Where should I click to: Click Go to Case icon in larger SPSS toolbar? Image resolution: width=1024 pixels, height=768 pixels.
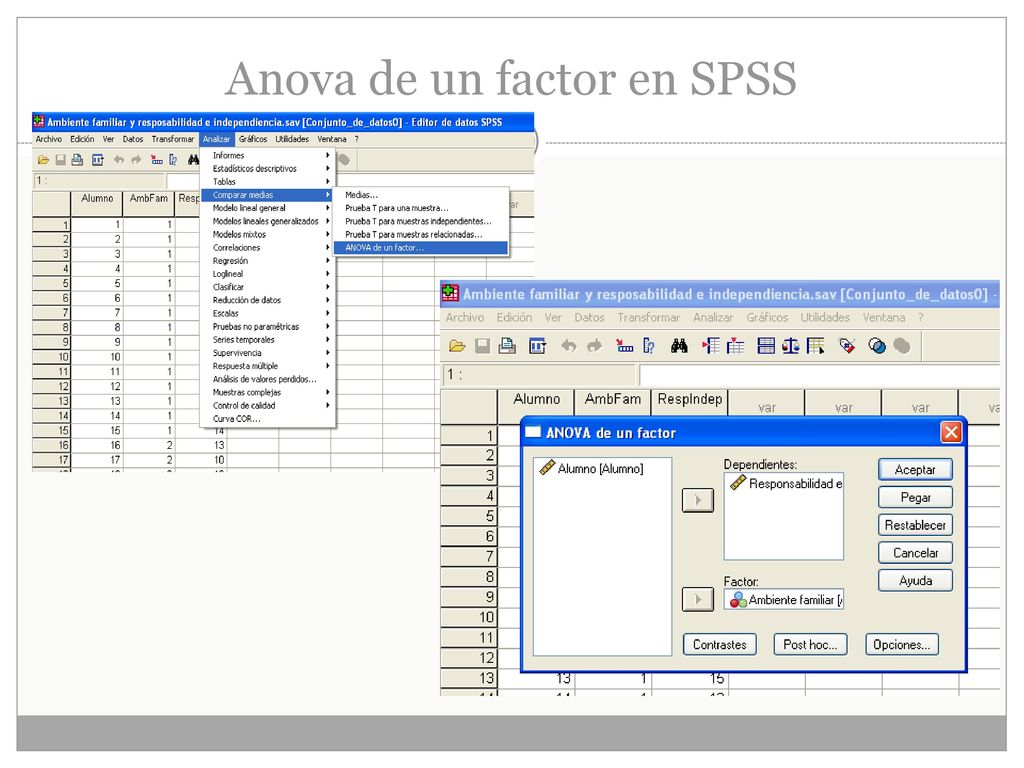pos(624,346)
